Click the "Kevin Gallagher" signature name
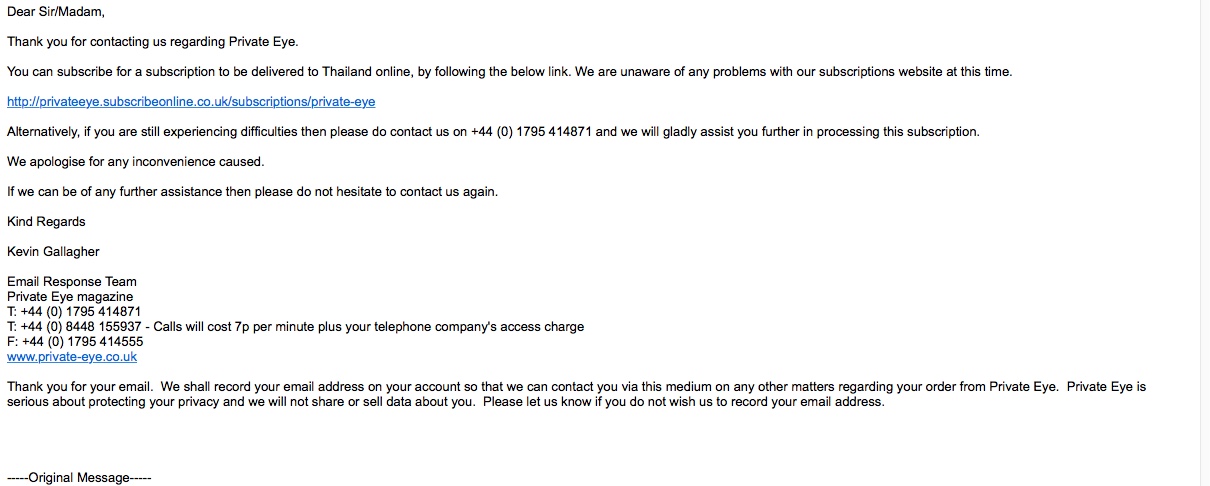Screen dimensions: 1210x486 coord(53,252)
